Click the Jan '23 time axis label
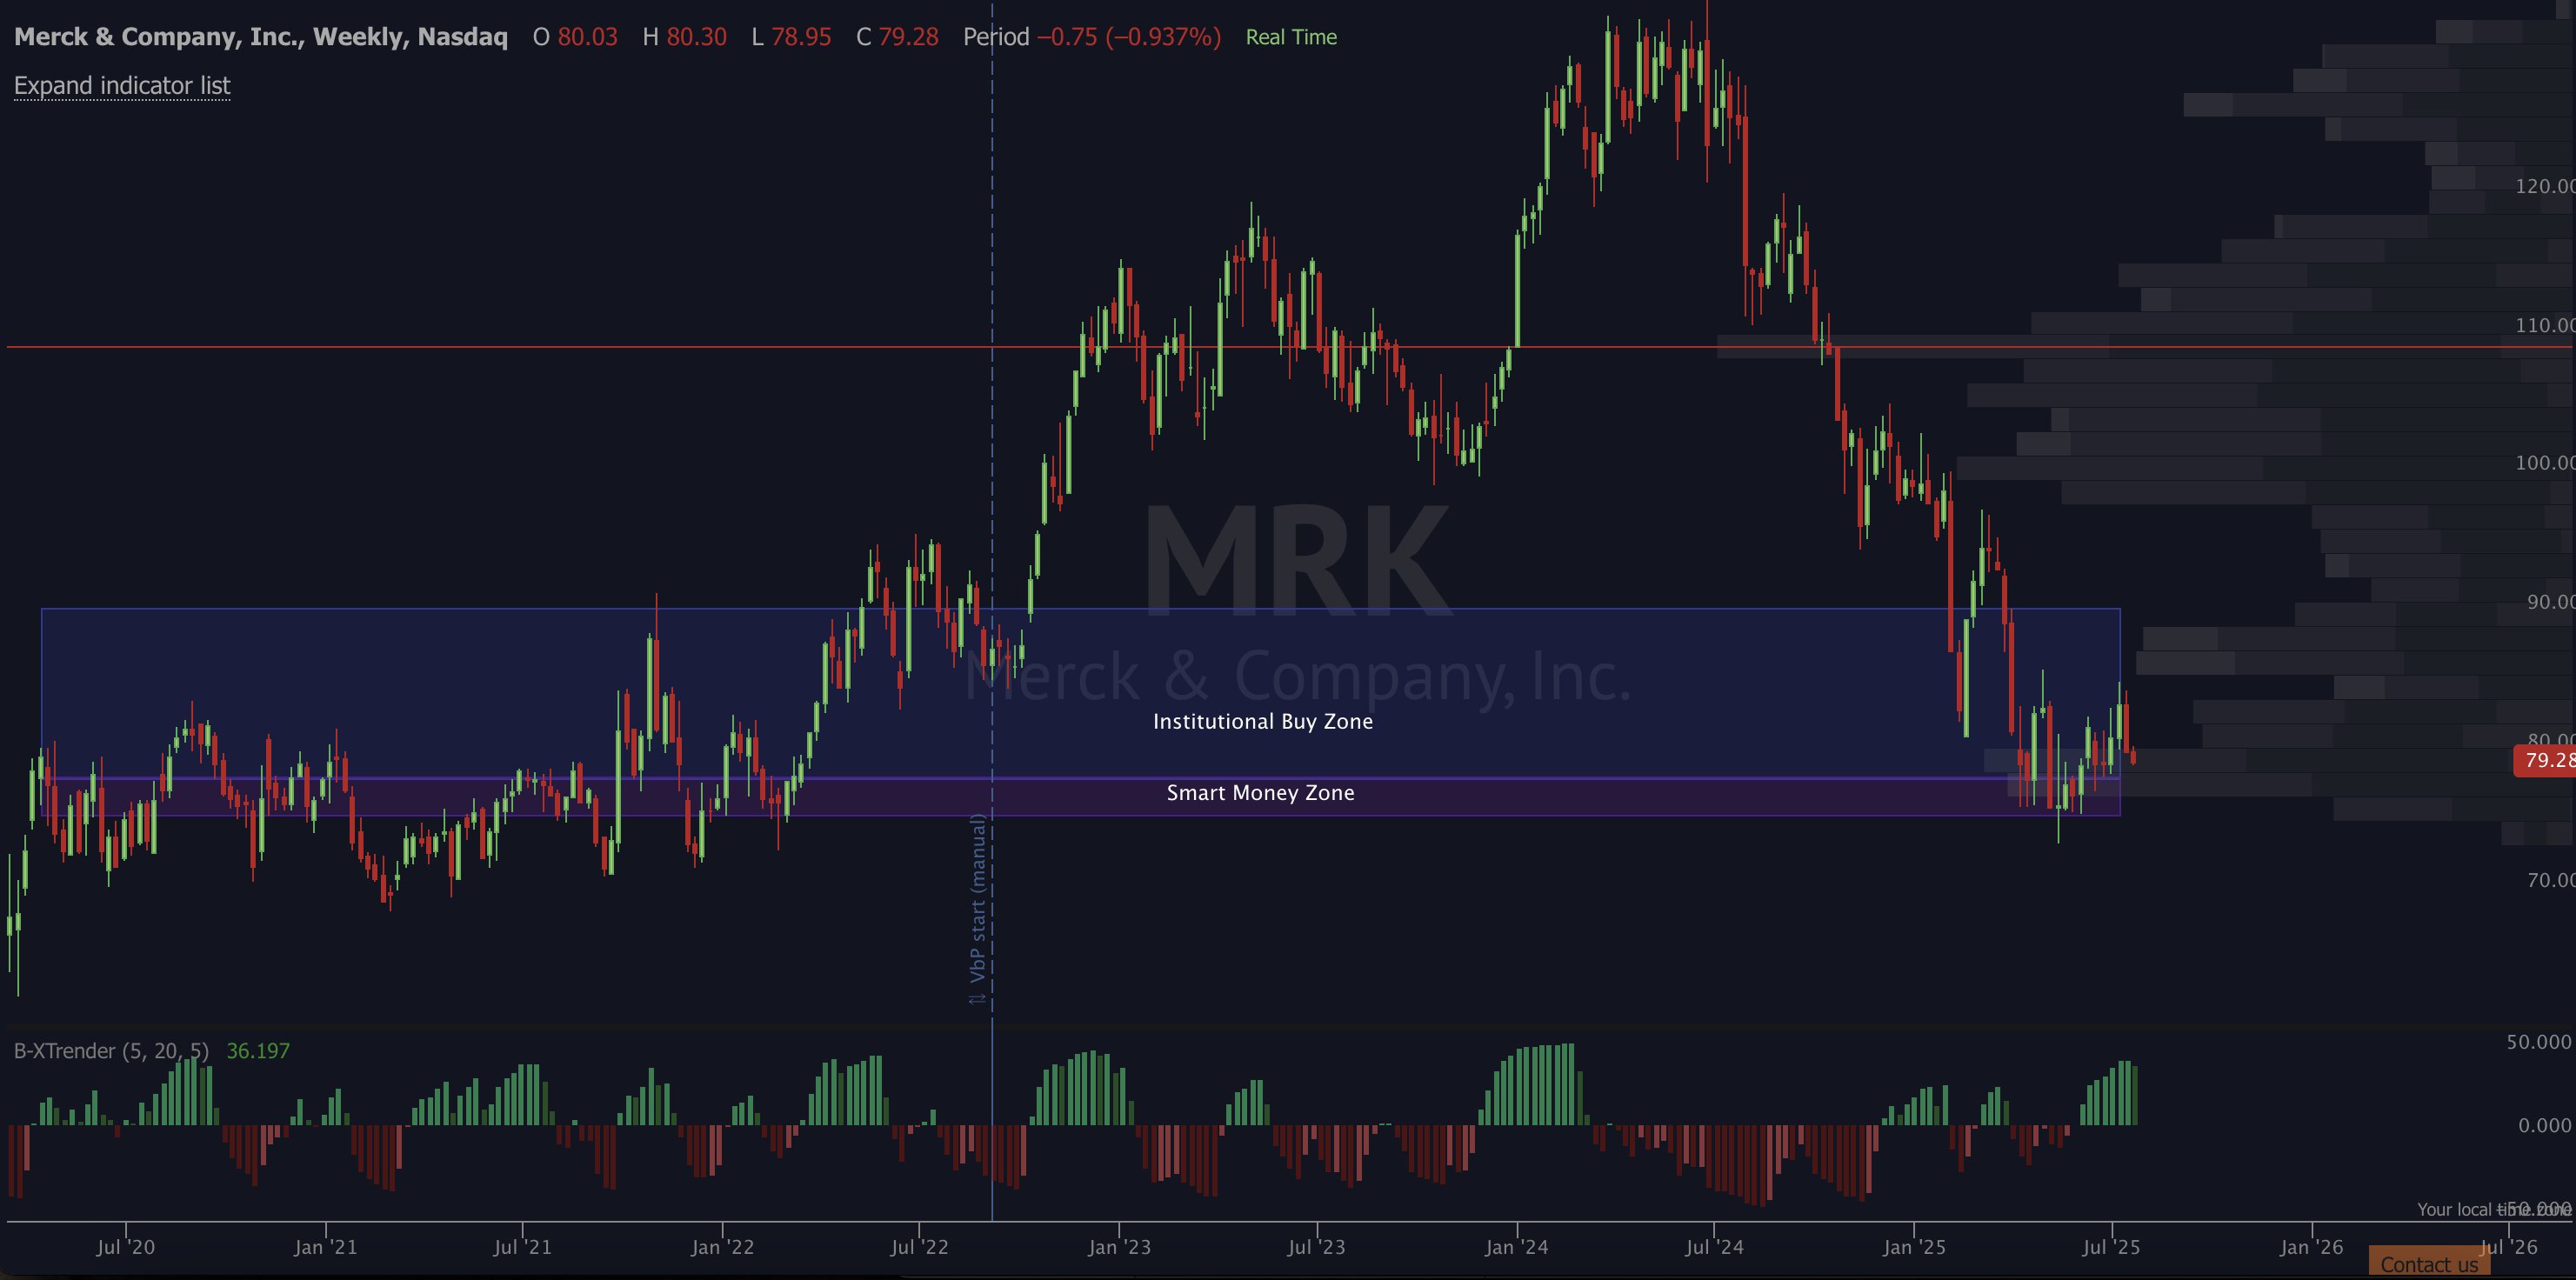The height and width of the screenshot is (1280, 2576). click(1118, 1247)
